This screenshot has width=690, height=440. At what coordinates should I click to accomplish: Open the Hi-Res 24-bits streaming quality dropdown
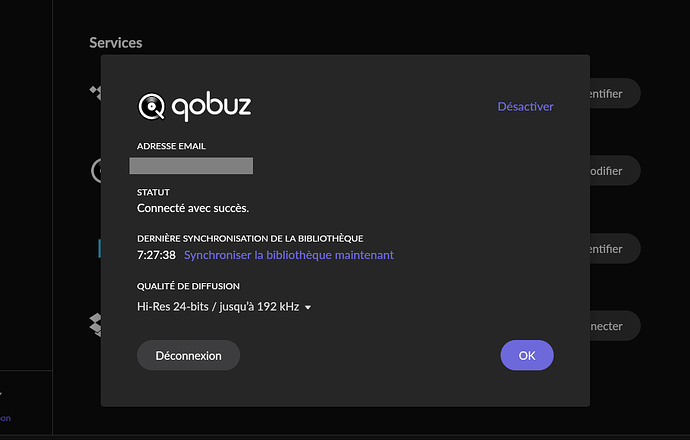coord(224,307)
